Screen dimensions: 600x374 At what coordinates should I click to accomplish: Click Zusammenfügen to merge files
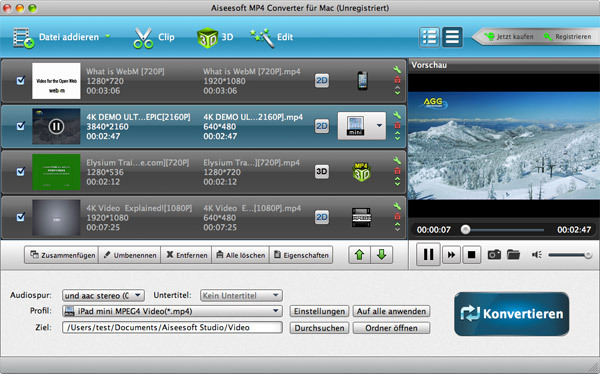point(62,255)
